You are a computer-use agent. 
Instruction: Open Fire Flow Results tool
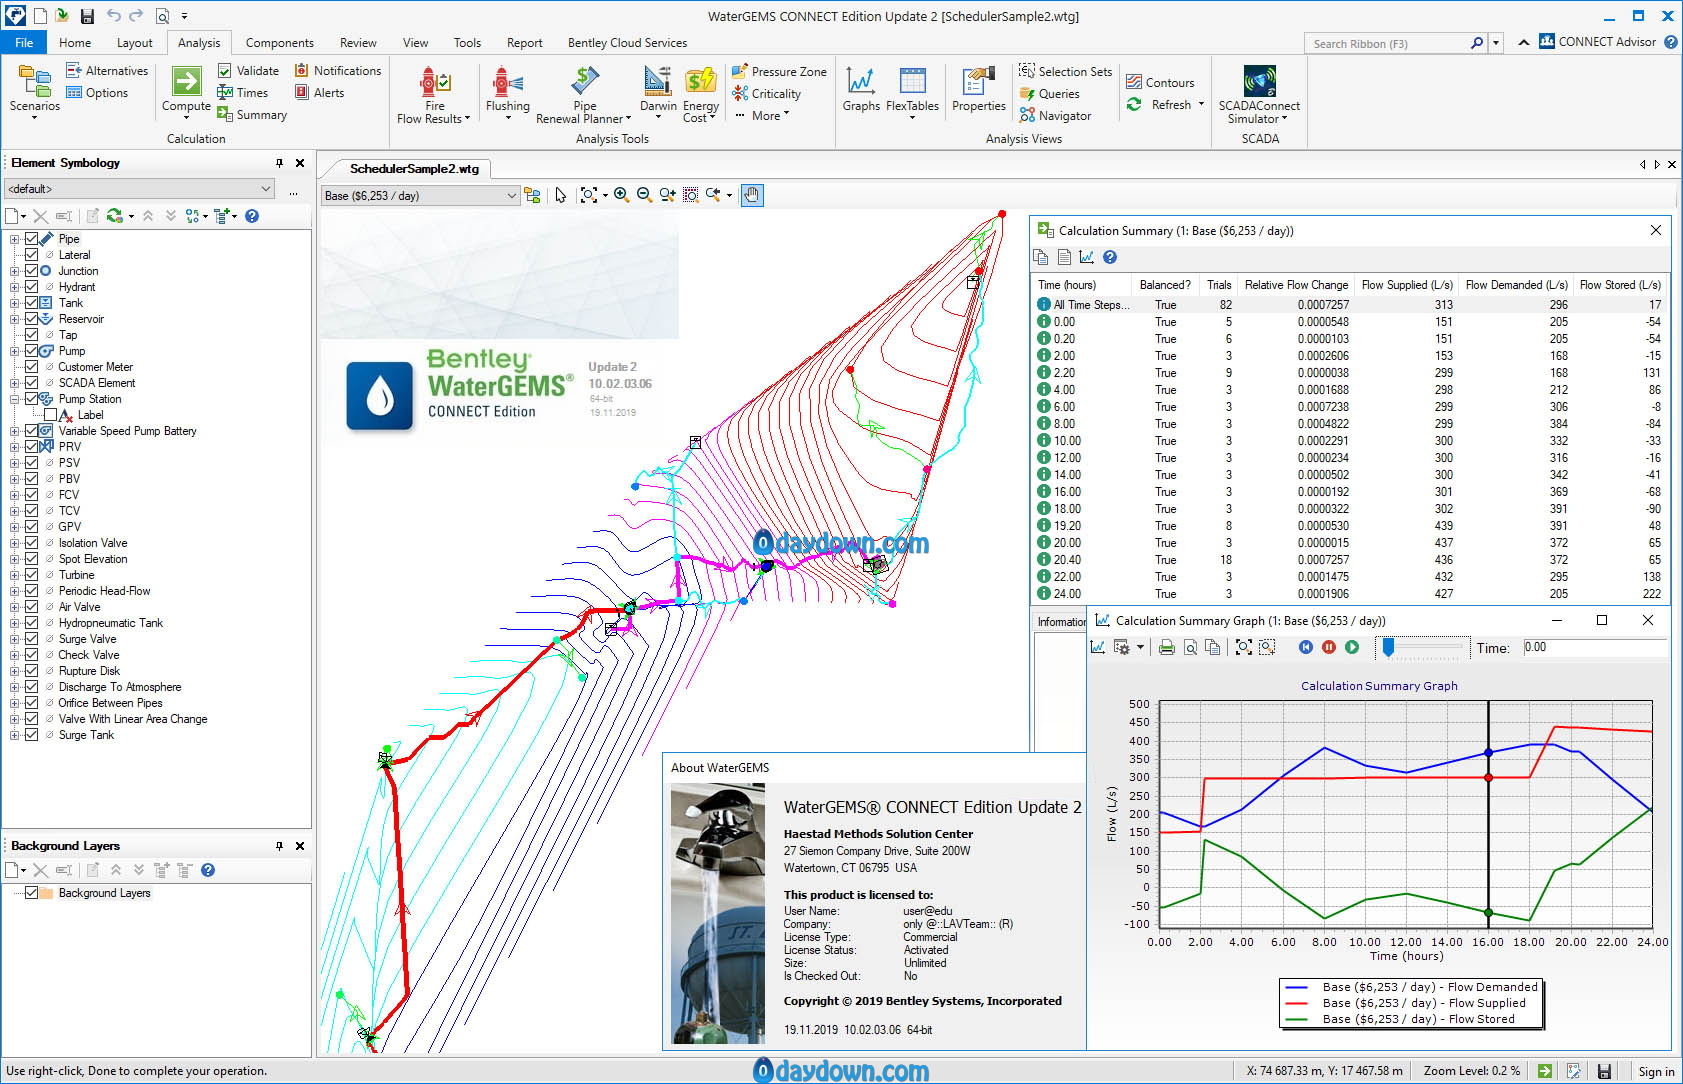point(434,94)
